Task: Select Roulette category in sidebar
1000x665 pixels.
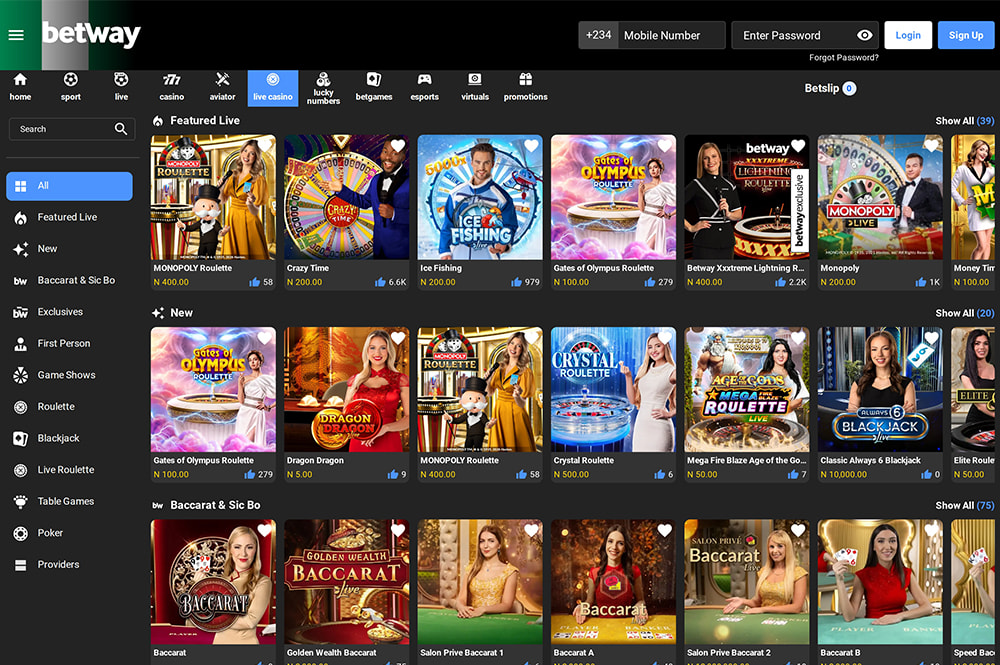Action: (x=70, y=407)
